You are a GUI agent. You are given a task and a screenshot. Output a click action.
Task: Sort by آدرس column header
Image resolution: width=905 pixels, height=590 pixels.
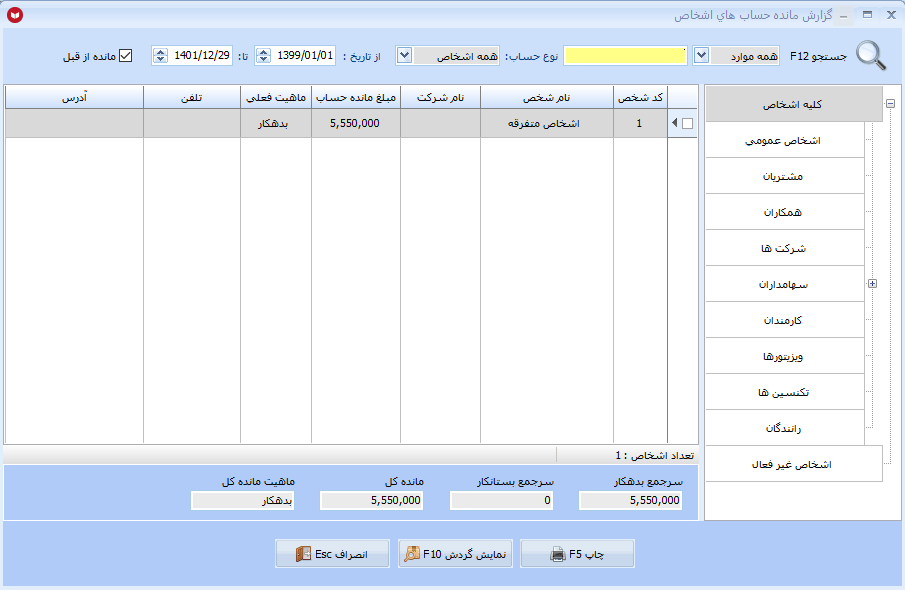click(x=74, y=98)
